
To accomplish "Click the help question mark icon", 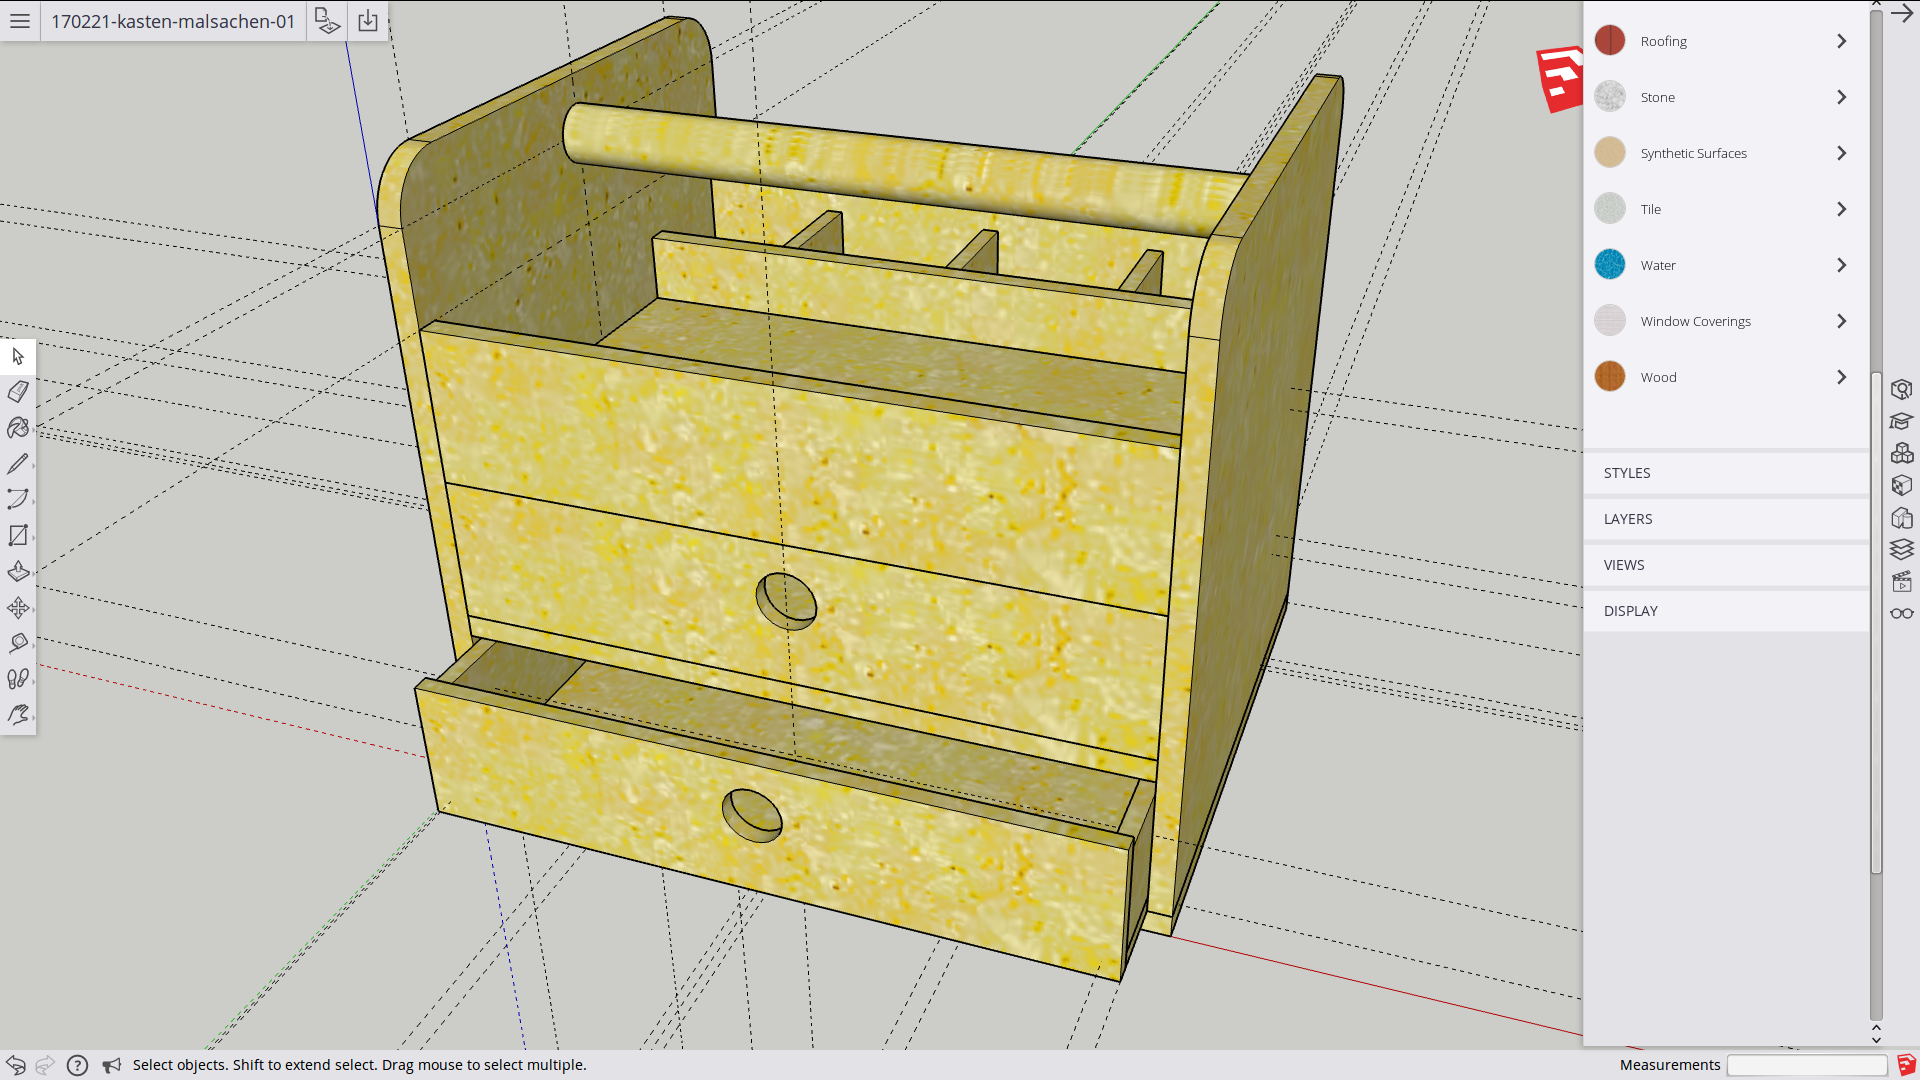I will click(x=77, y=1065).
